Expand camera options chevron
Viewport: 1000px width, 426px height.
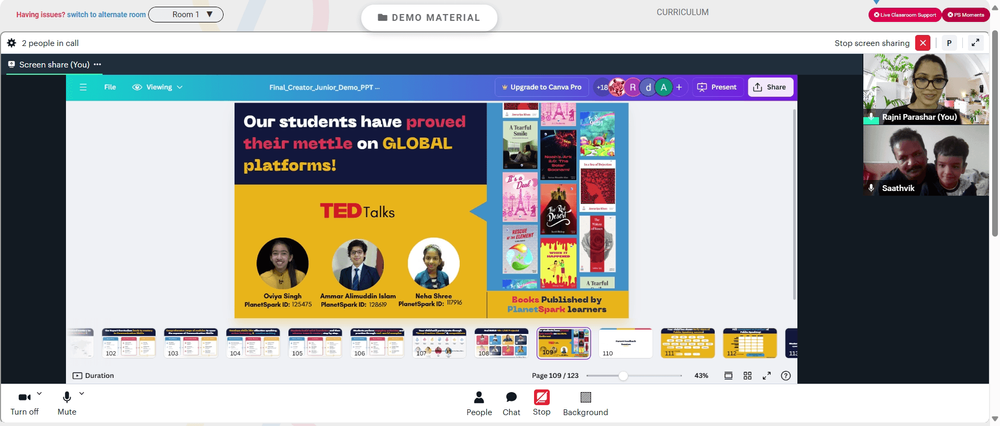pos(40,393)
